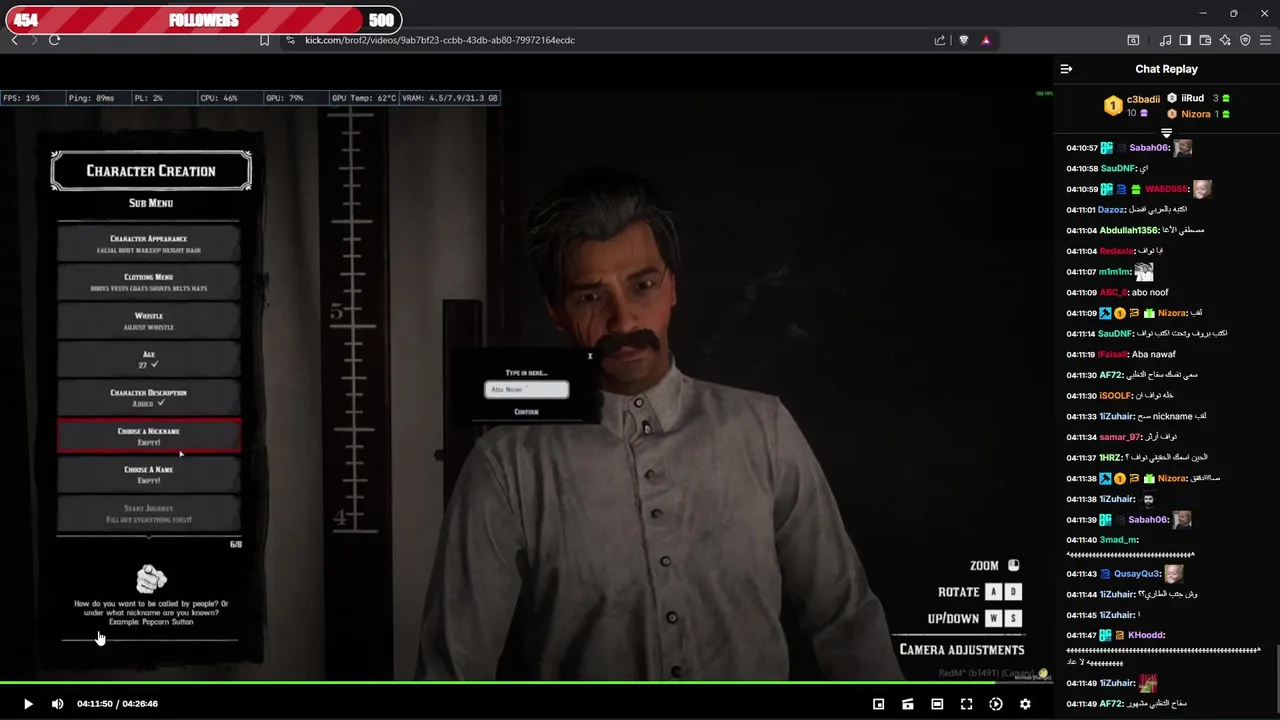
Task: Click the Zoom mouse control hint
Action: pos(1014,565)
